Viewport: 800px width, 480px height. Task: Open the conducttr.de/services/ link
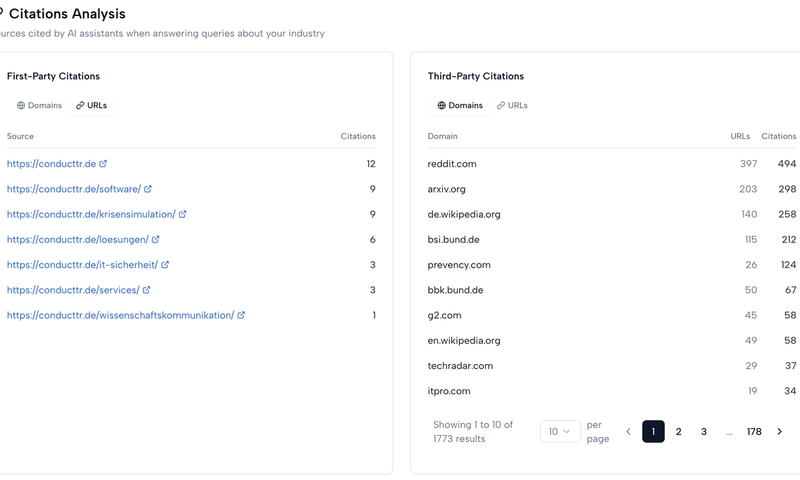(73, 290)
